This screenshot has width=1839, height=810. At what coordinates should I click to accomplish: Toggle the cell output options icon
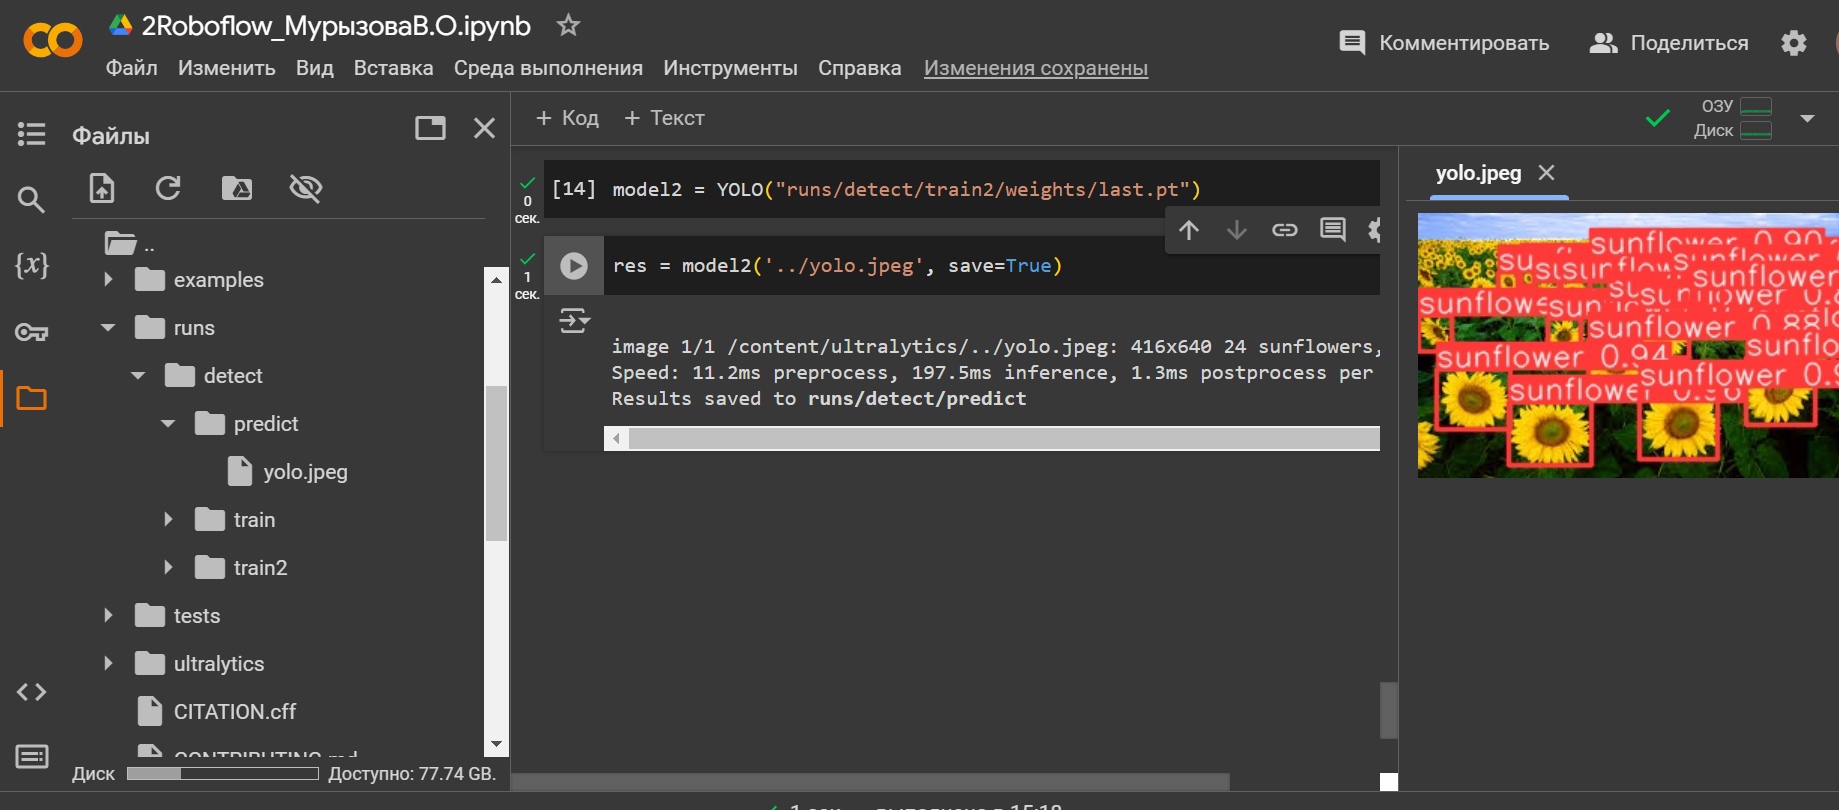click(574, 320)
